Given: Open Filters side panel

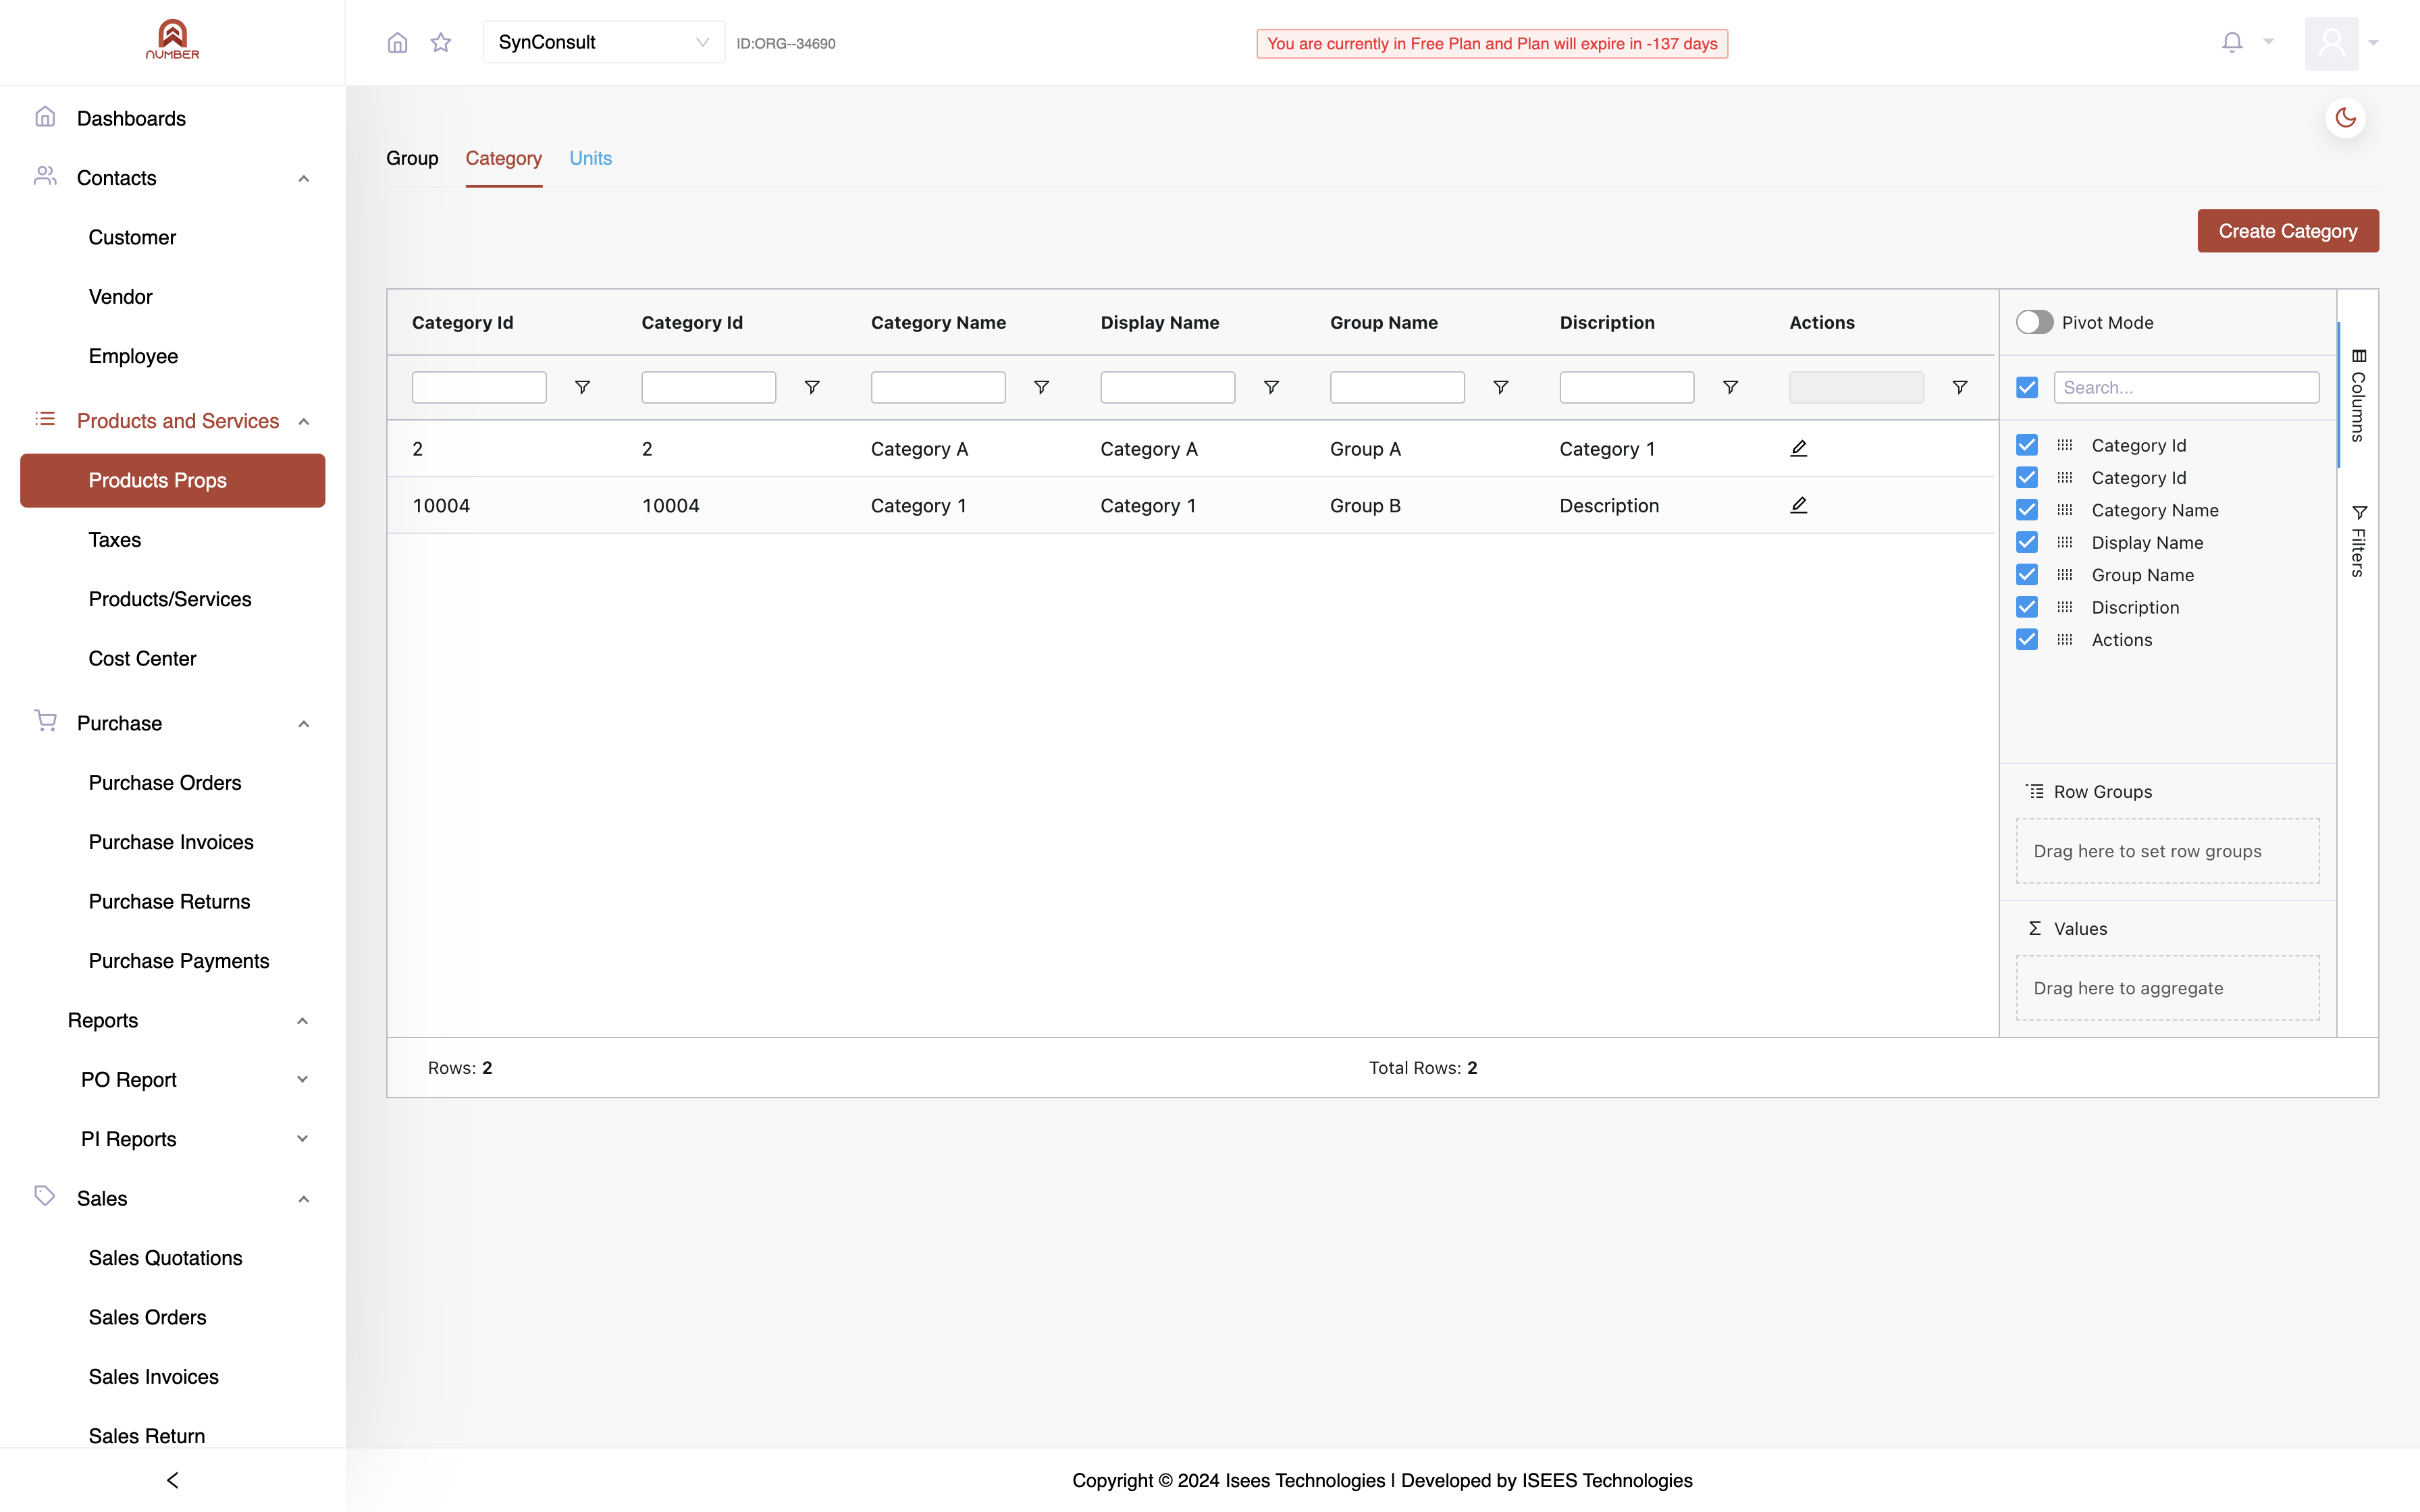Looking at the screenshot, I should click(x=2358, y=541).
